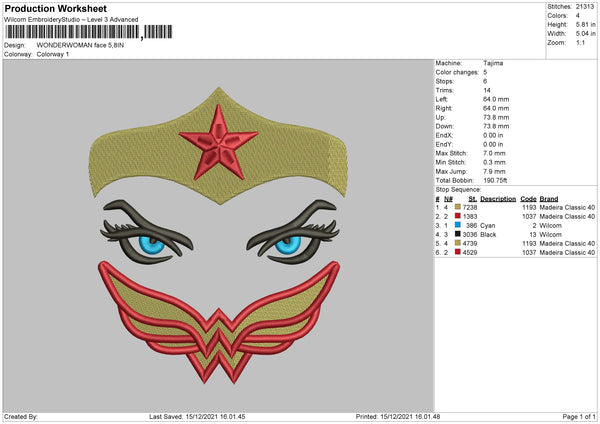Click the 'Code' column header
This screenshot has height=424, width=600.
tap(528, 199)
